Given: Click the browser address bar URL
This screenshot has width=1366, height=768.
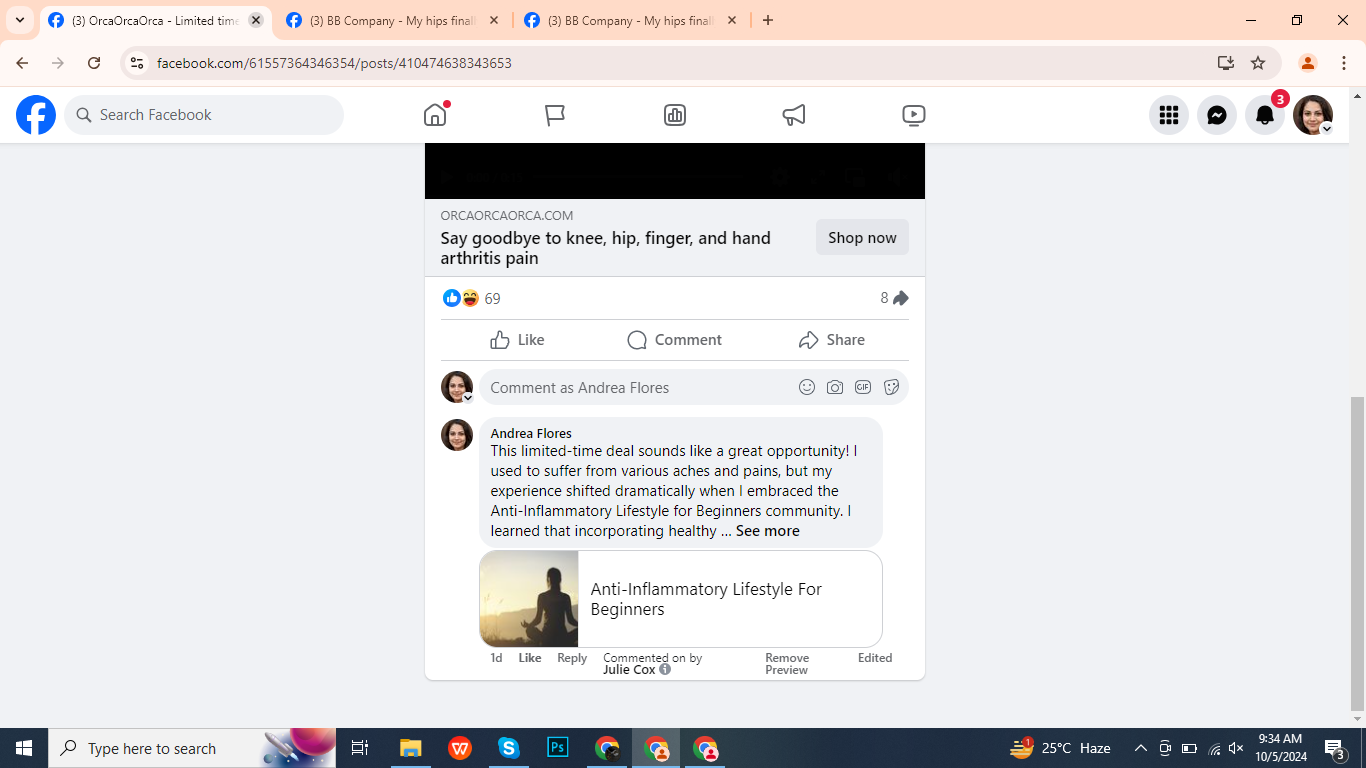Looking at the screenshot, I should coord(334,63).
